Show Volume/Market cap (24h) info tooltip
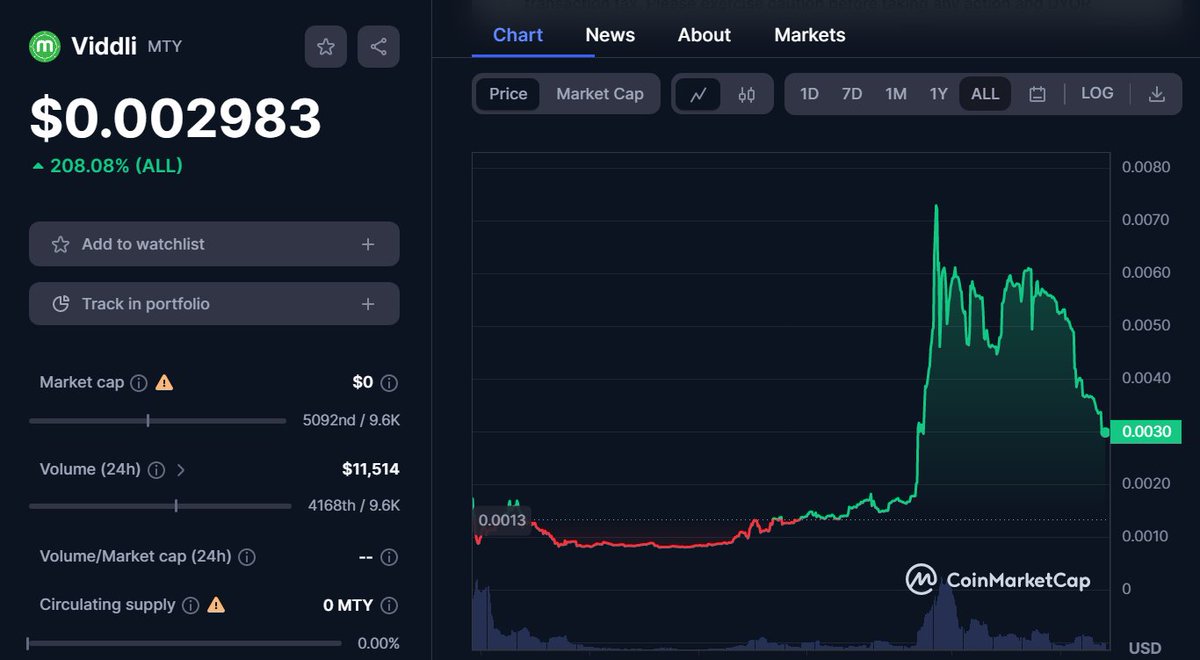The height and width of the screenshot is (660, 1200). point(247,557)
